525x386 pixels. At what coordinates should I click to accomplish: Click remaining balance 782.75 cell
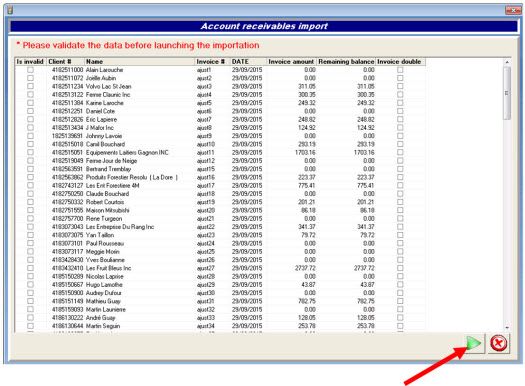[365, 301]
